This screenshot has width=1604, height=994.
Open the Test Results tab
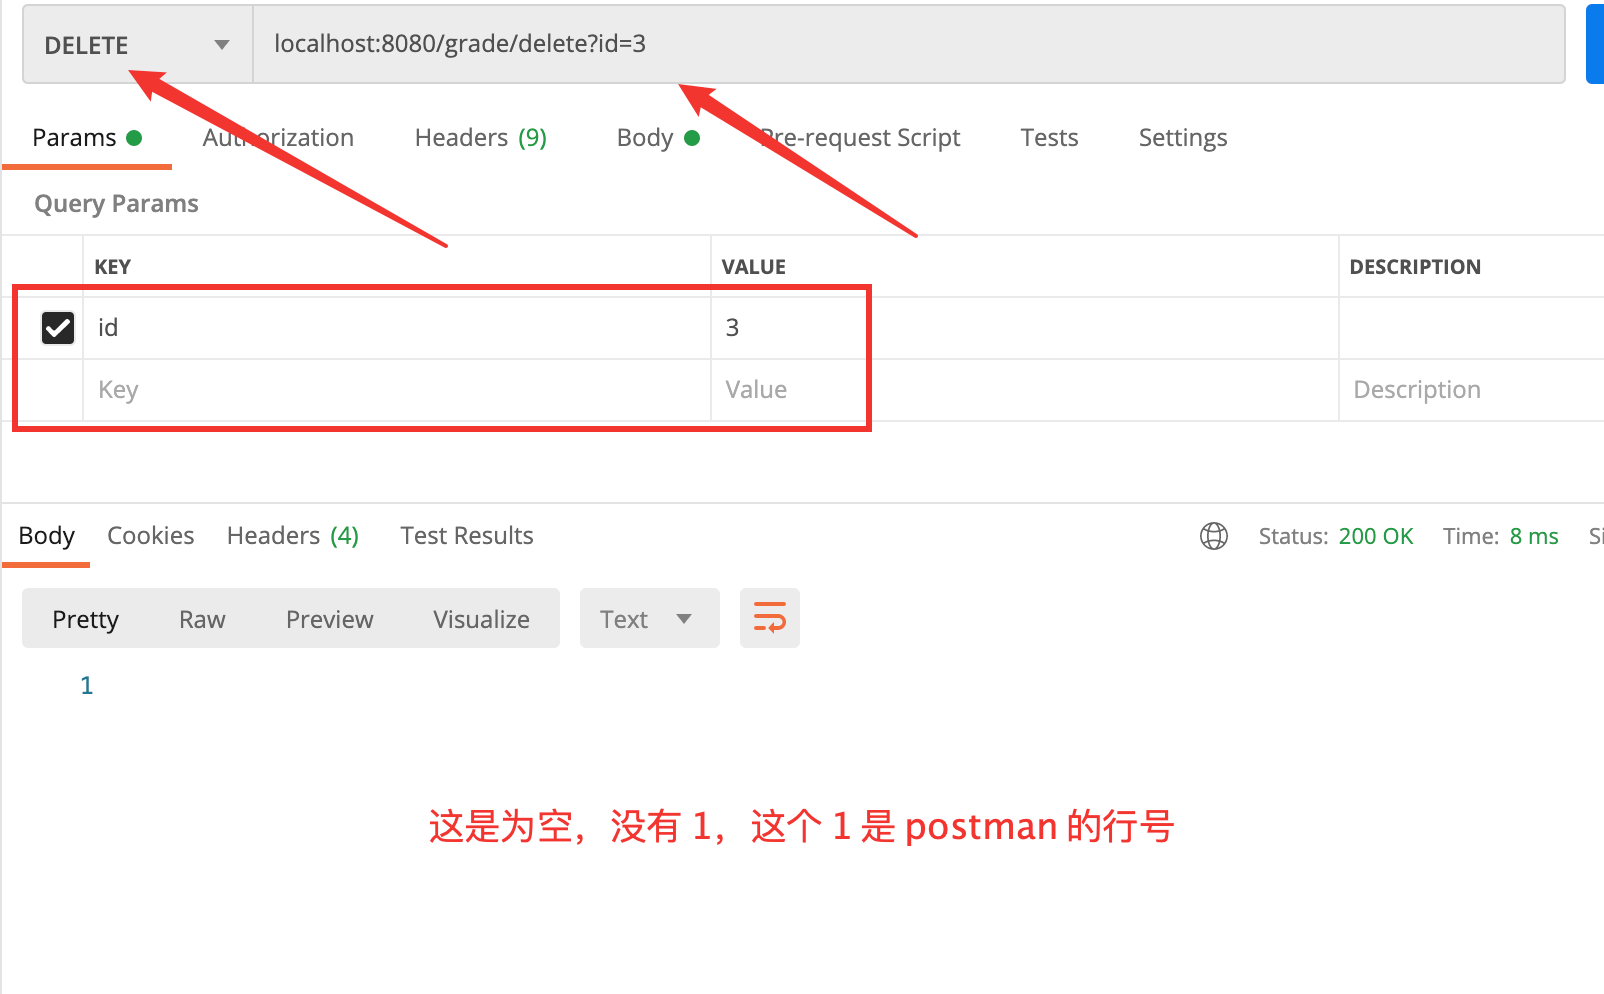(x=466, y=536)
